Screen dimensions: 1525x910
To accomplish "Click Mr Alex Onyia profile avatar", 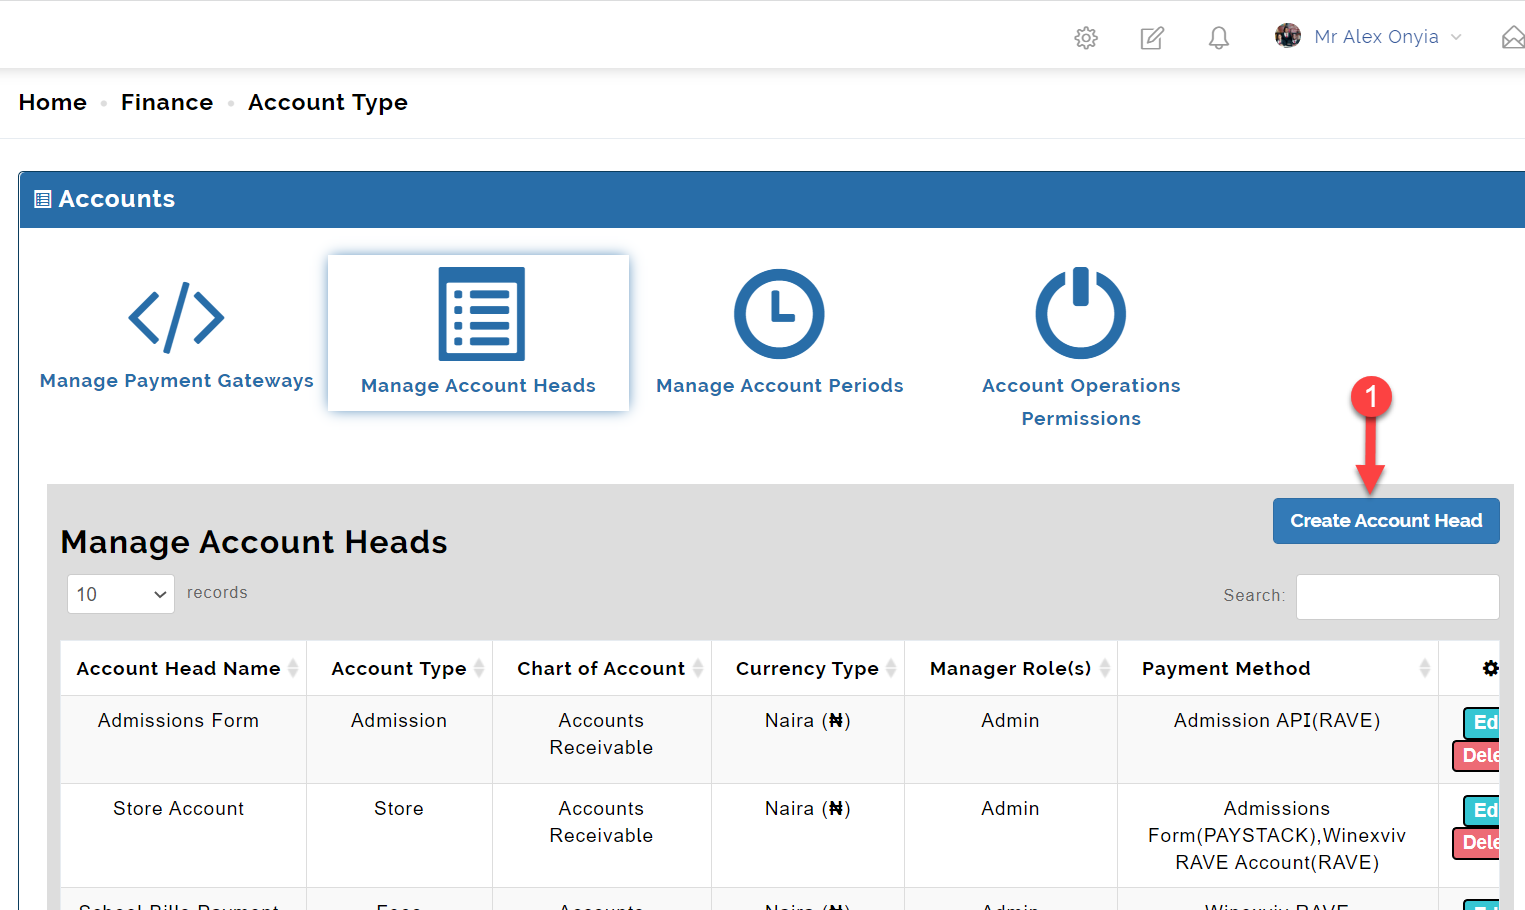I will click(1288, 36).
